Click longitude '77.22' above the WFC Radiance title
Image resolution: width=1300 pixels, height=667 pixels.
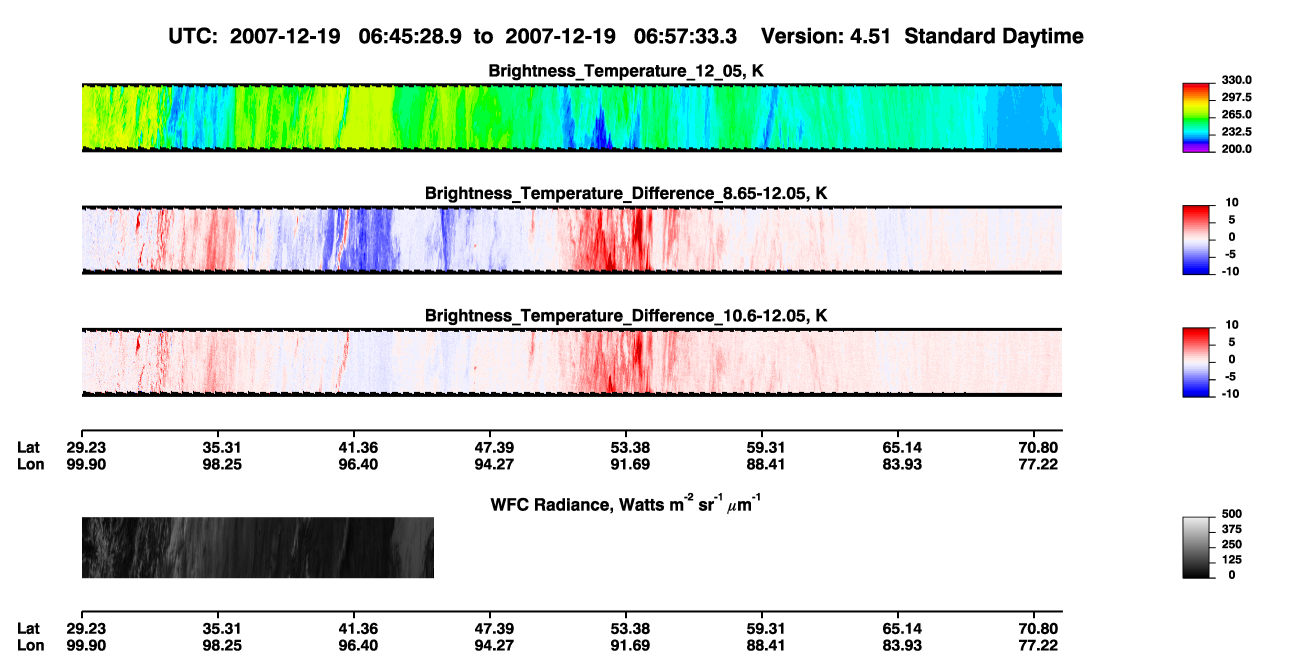(1039, 464)
